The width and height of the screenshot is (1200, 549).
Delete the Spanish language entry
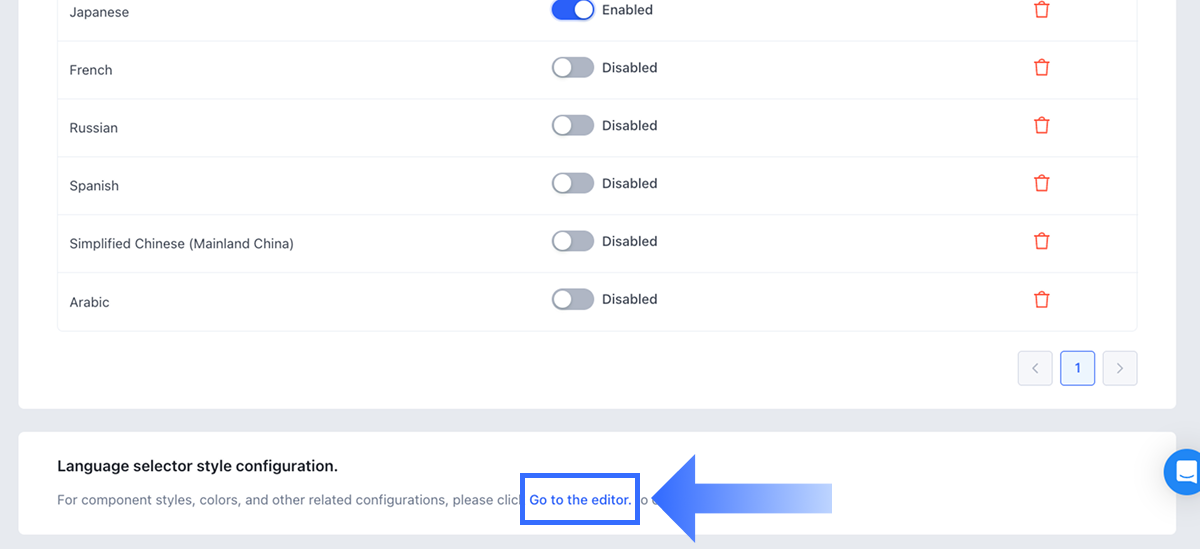click(1041, 184)
